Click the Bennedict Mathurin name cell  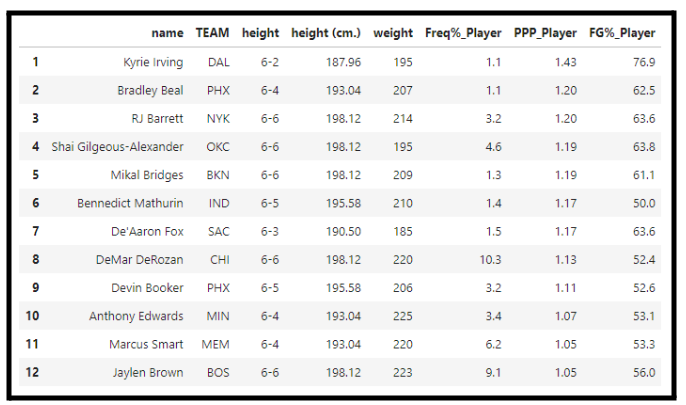[x=130, y=203]
